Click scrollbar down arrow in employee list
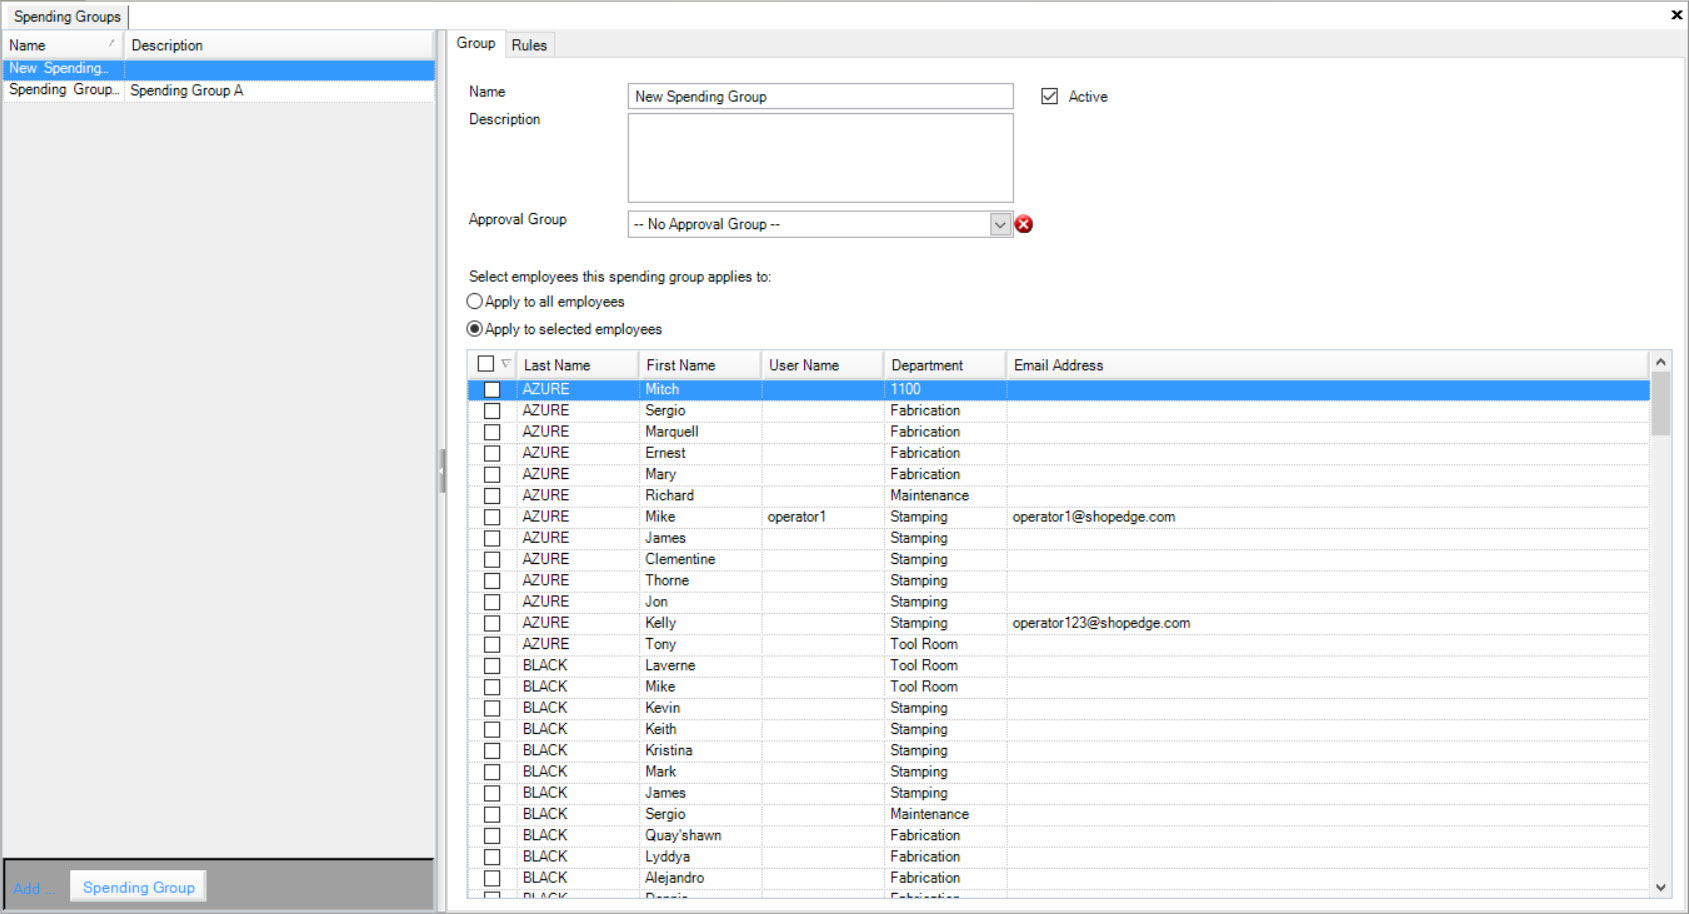Viewport: 1689px width, 914px height. (x=1660, y=887)
